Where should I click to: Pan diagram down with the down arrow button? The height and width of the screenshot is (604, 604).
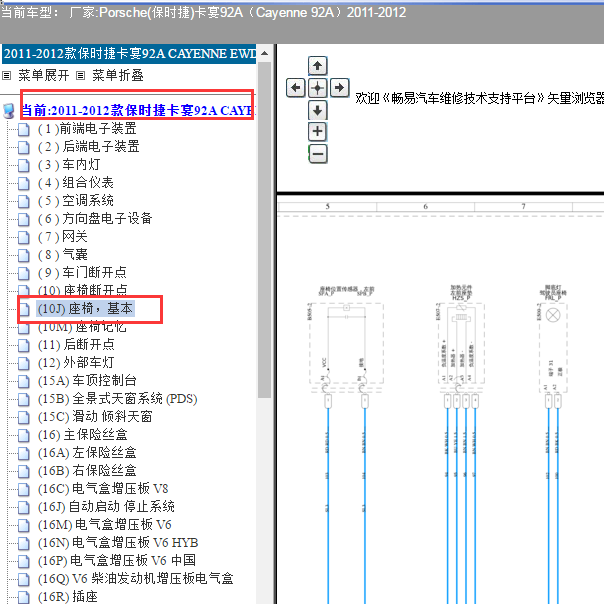pos(317,110)
